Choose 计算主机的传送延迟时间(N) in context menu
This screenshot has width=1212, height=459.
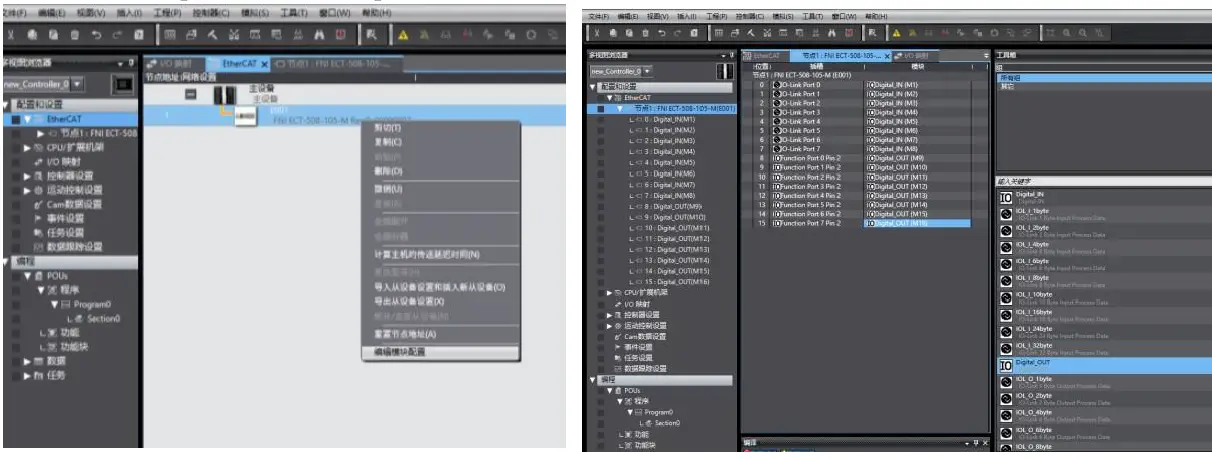tap(427, 254)
